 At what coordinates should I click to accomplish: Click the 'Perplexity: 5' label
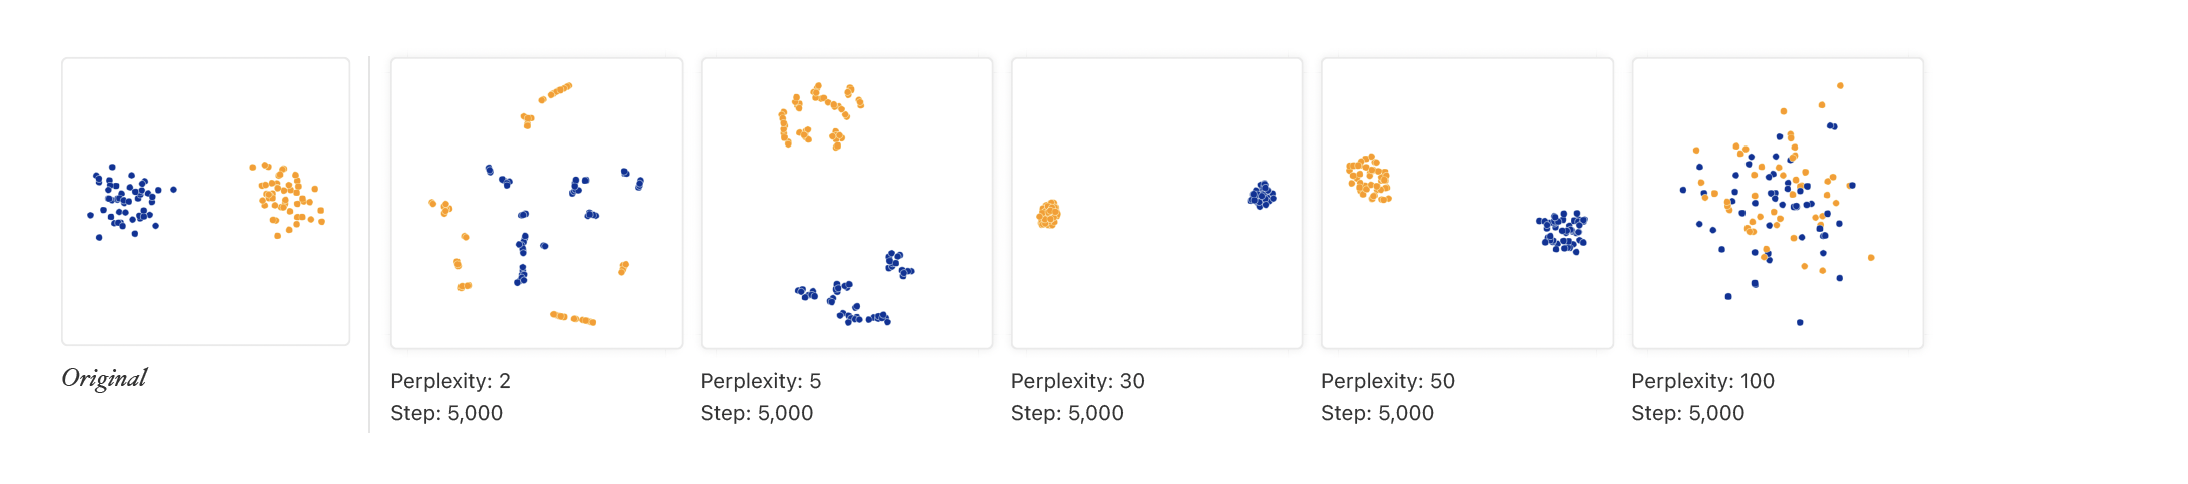[761, 381]
